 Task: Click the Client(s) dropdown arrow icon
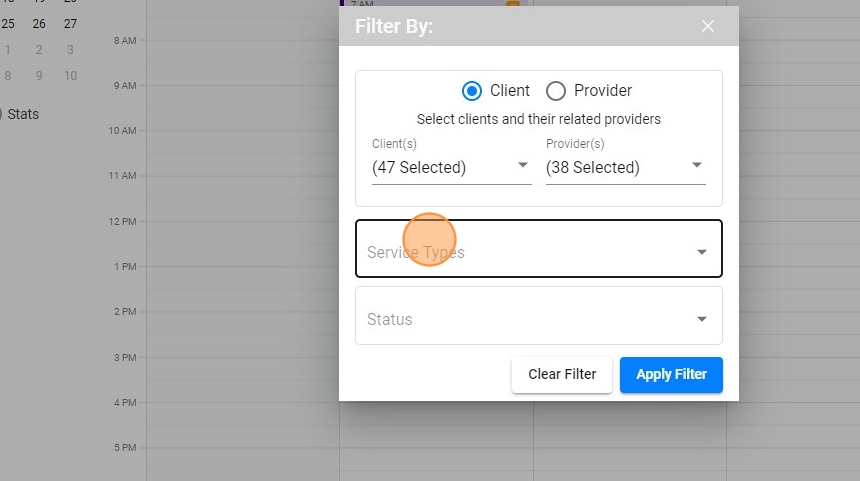pos(523,166)
